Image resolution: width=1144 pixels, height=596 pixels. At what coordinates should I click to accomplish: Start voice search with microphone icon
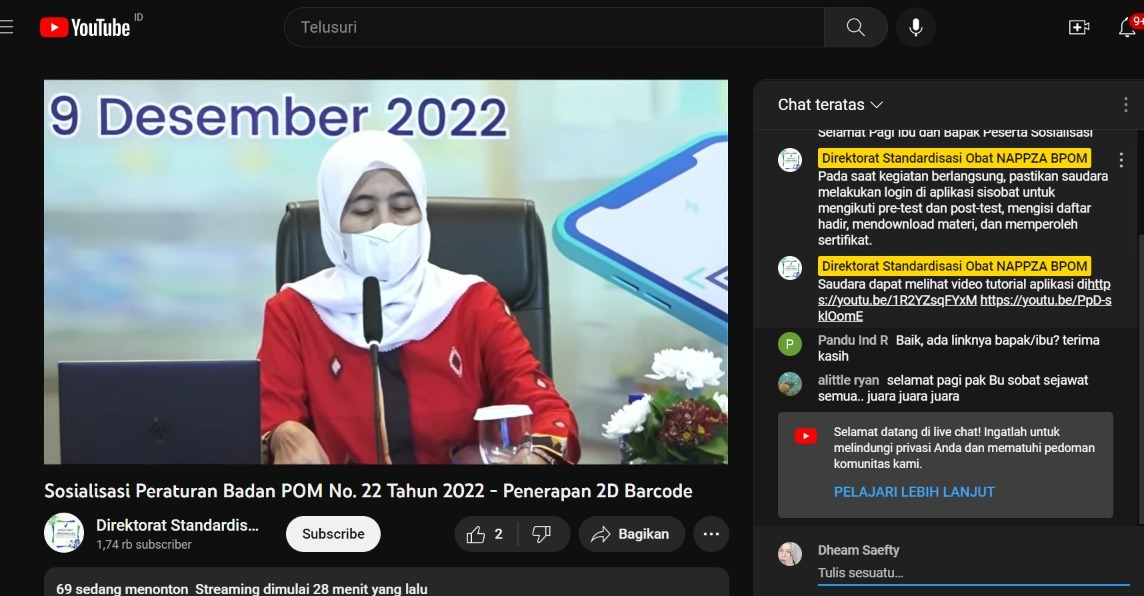[x=915, y=28]
